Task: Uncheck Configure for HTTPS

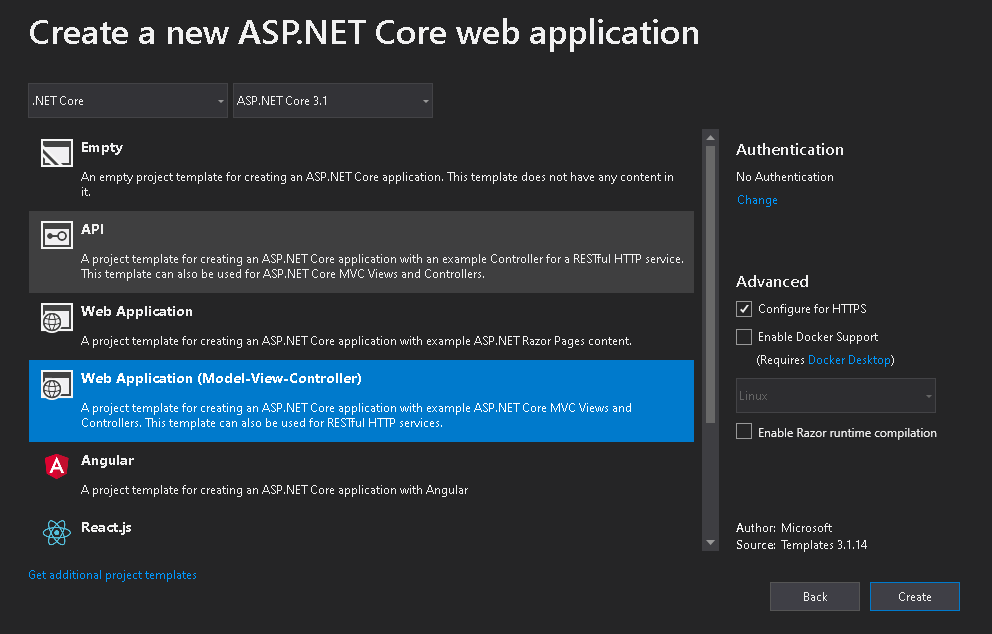Action: point(744,309)
